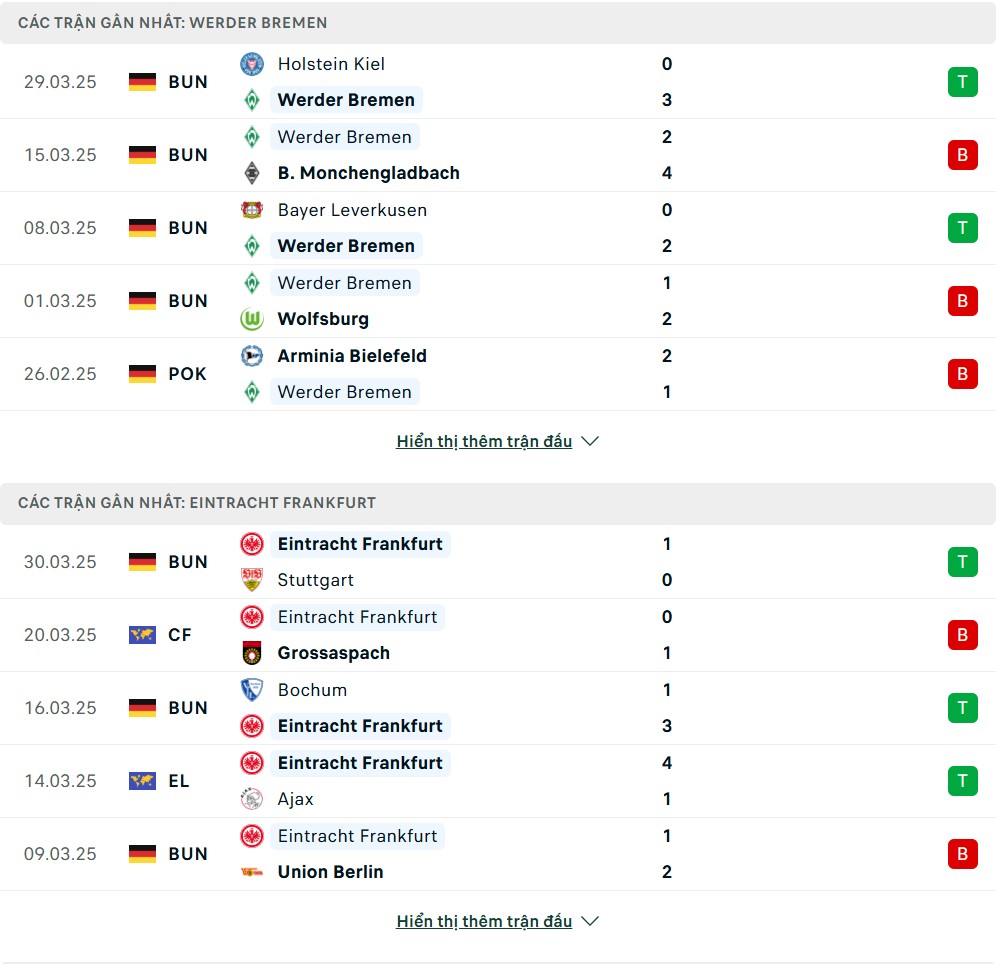This screenshot has width=996, height=964.
Task: Click the Union Berlin club logo
Action: click(252, 872)
